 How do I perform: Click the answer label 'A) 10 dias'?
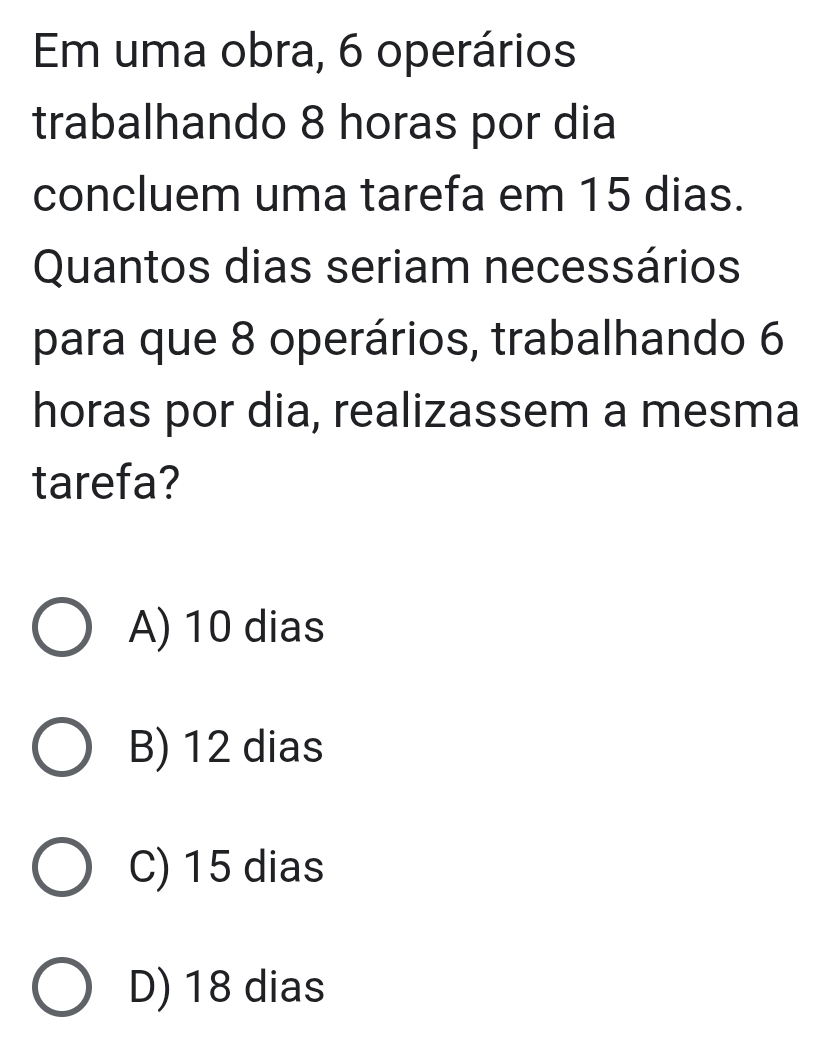tap(227, 629)
